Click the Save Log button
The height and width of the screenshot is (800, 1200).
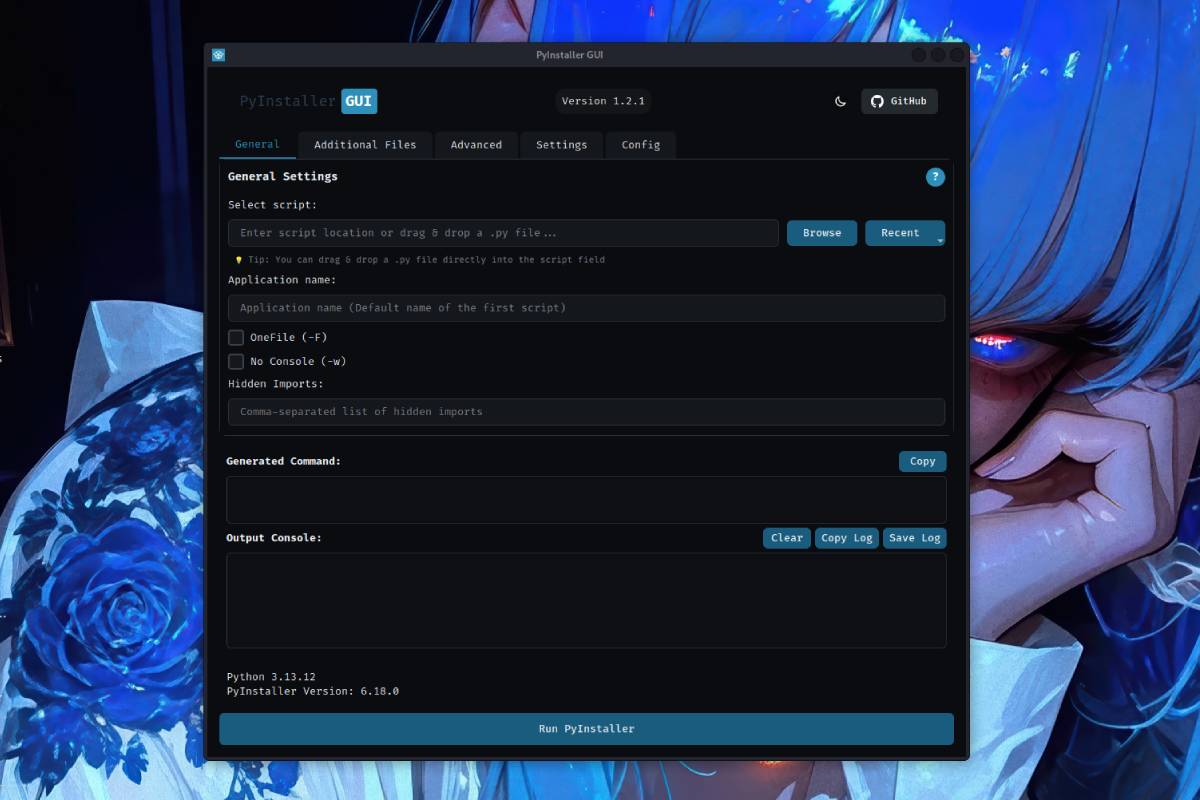click(915, 538)
